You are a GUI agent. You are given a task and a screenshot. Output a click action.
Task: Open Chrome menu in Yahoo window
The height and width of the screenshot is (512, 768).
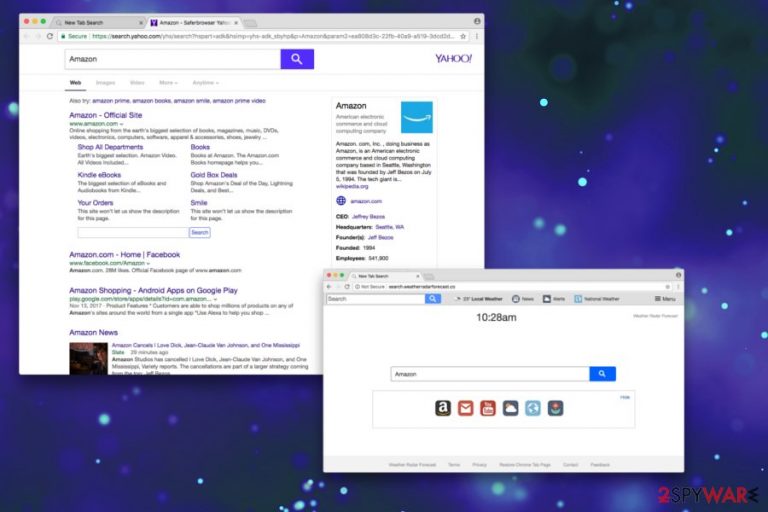click(x=477, y=36)
